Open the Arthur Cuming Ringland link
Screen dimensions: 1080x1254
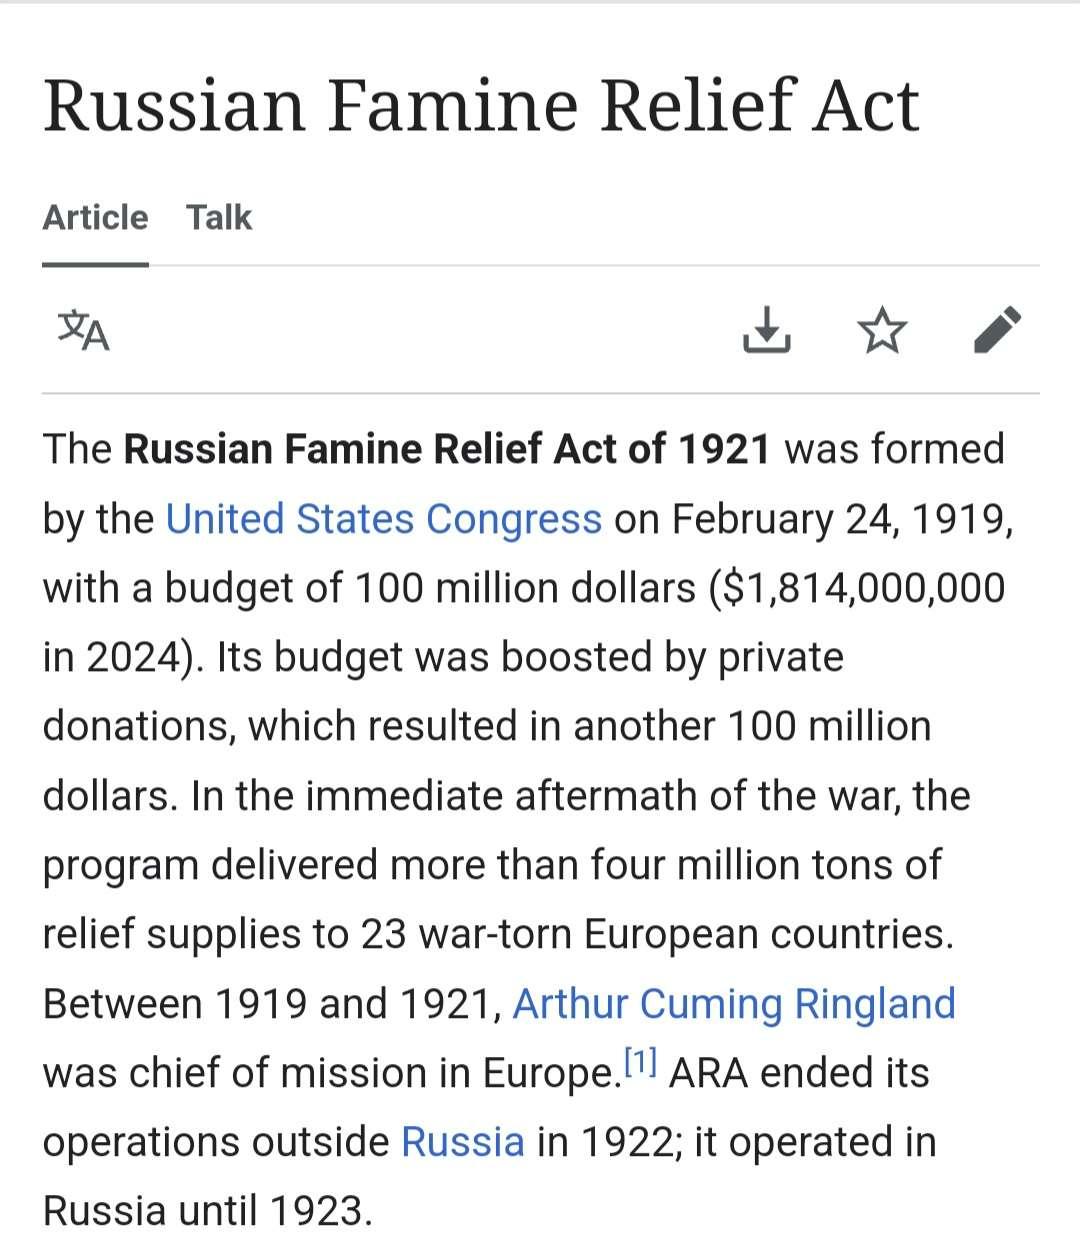[x=734, y=1003]
